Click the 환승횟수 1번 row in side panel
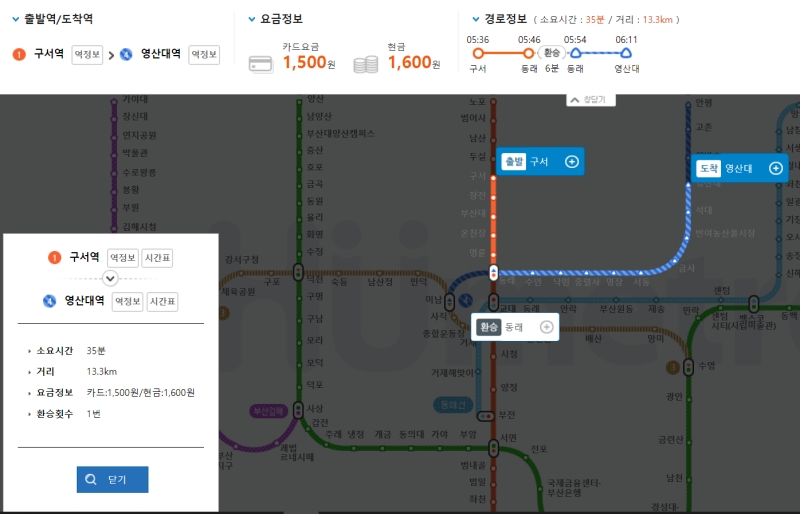This screenshot has height=514, width=800. pyautogui.click(x=65, y=413)
